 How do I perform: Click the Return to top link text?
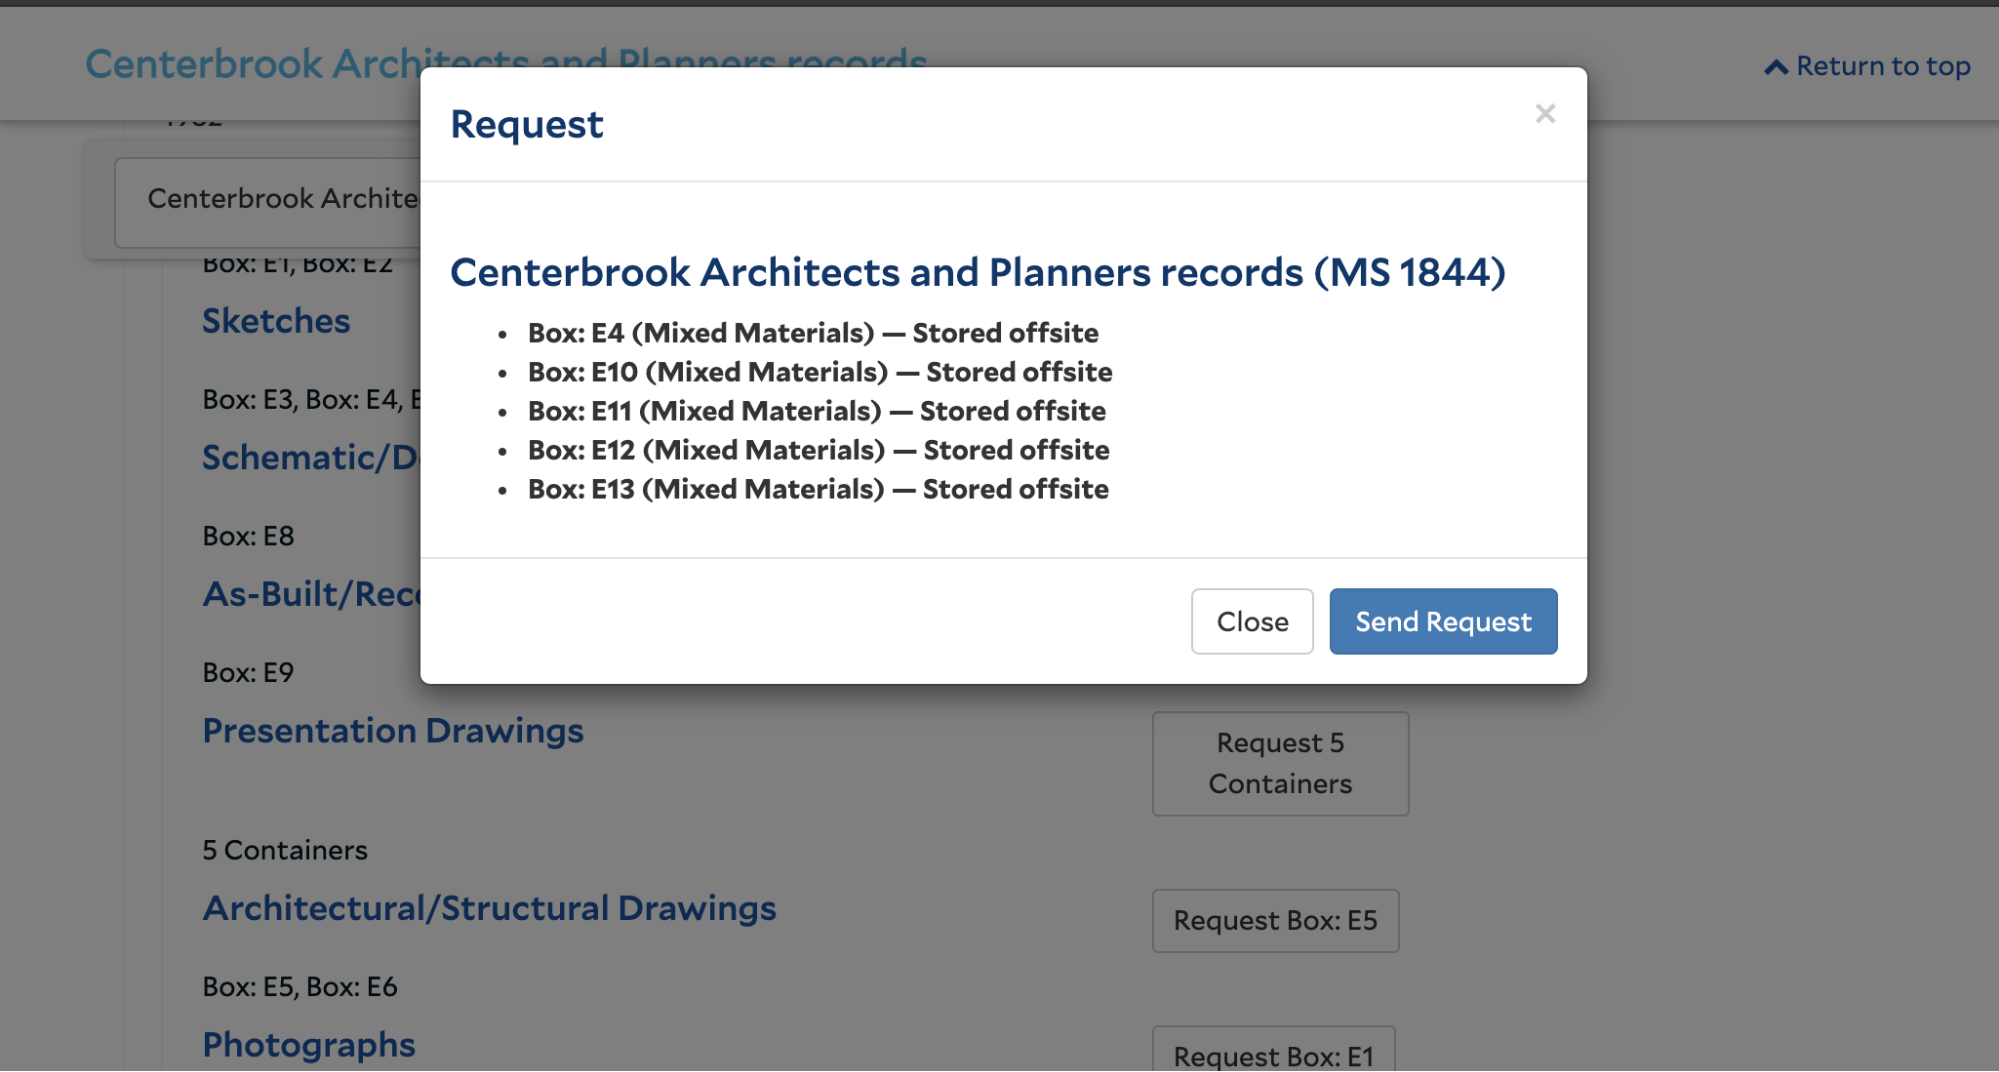tap(1883, 66)
